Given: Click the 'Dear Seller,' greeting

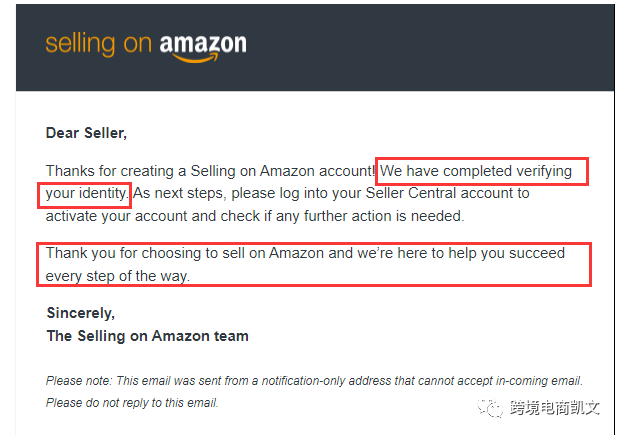Looking at the screenshot, I should 86,133.
